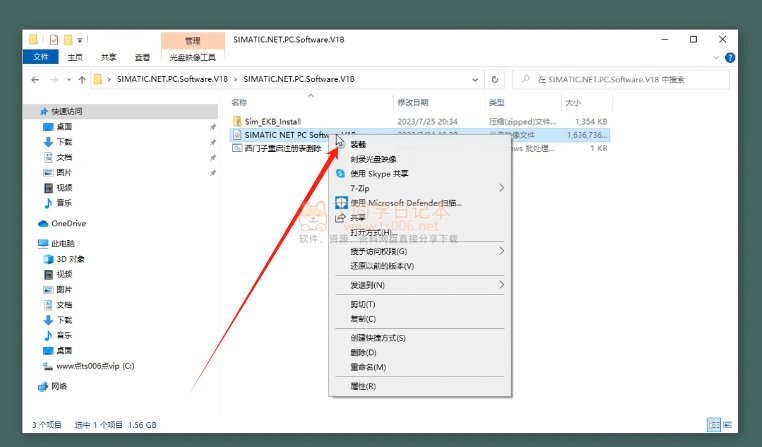The width and height of the screenshot is (762, 447).
Task: Expand the 发送到(N) submenu
Action: click(x=502, y=285)
